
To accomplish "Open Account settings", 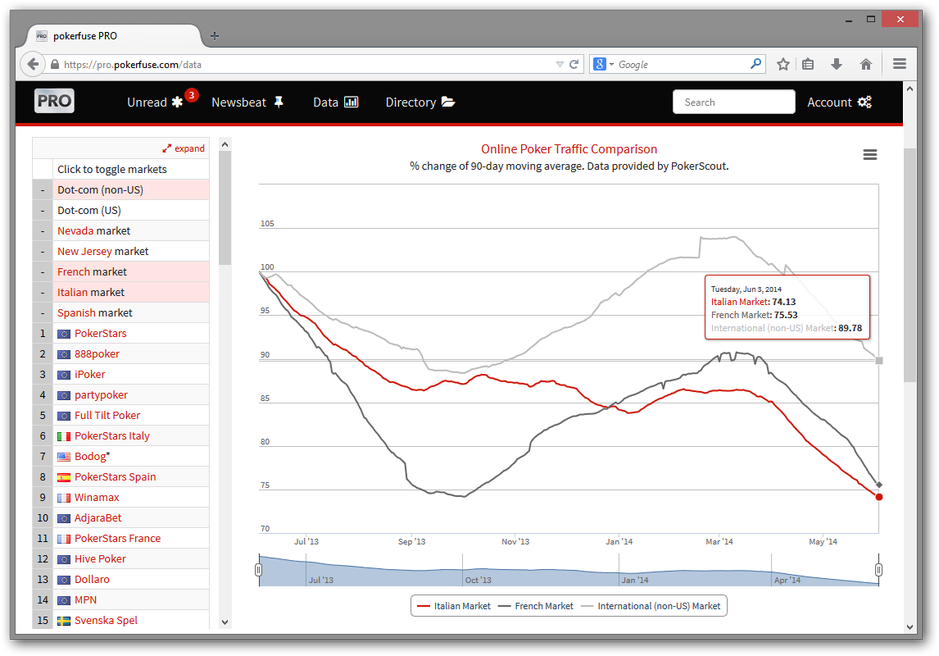I will click(x=839, y=102).
